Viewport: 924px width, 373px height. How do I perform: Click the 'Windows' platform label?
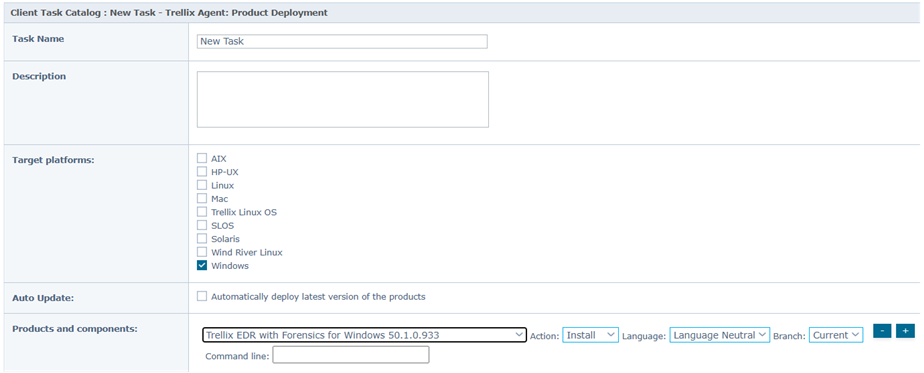[x=230, y=266]
